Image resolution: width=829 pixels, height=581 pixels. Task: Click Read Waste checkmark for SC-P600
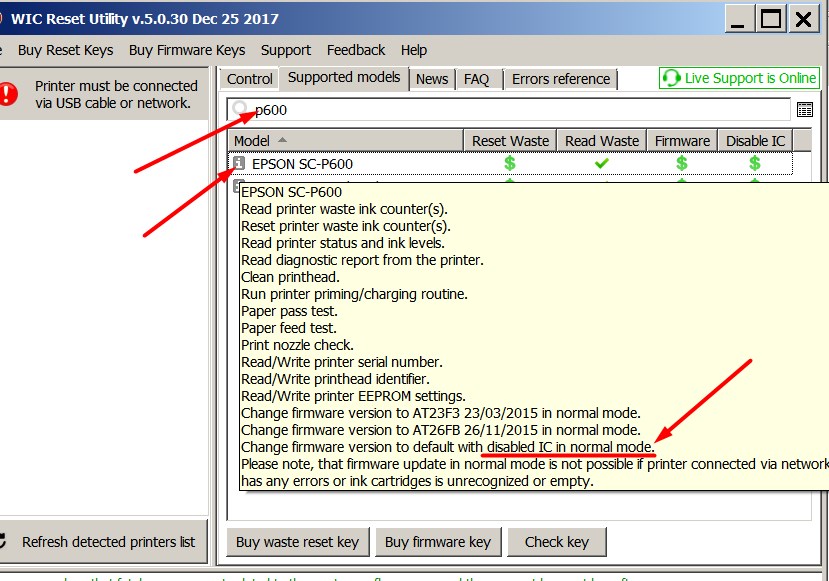coord(601,163)
